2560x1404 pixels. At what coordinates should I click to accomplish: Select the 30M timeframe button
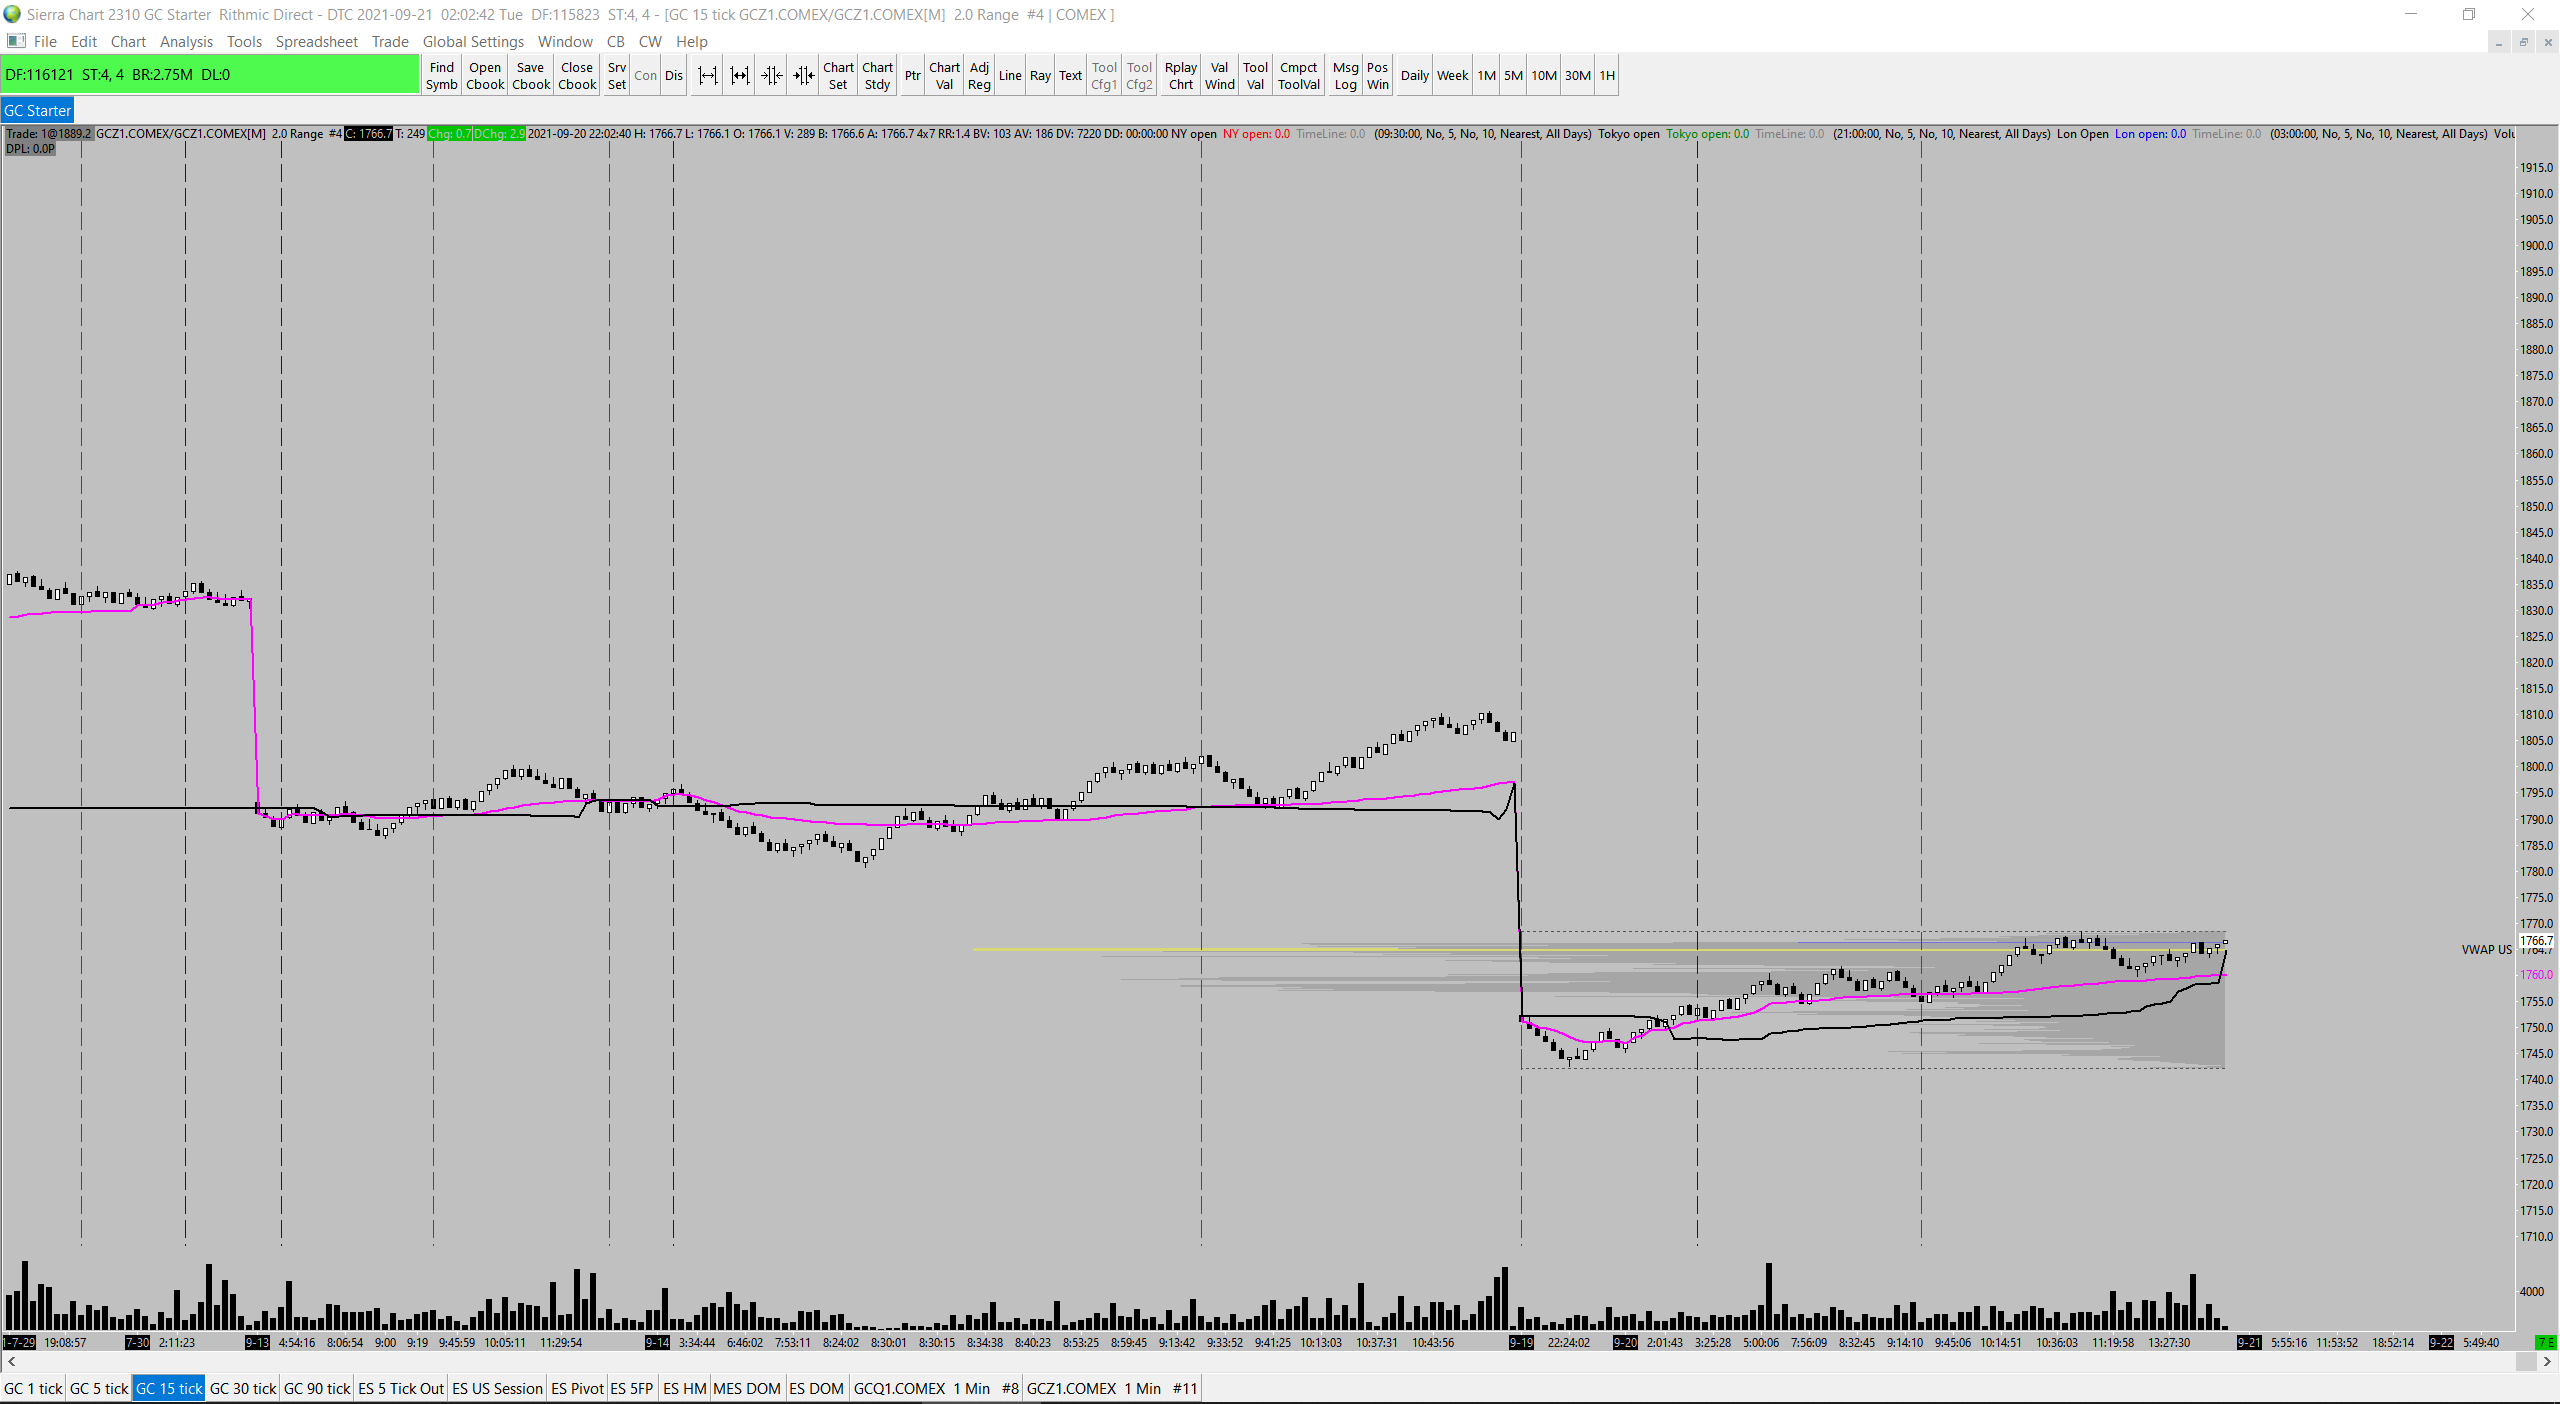click(1577, 76)
